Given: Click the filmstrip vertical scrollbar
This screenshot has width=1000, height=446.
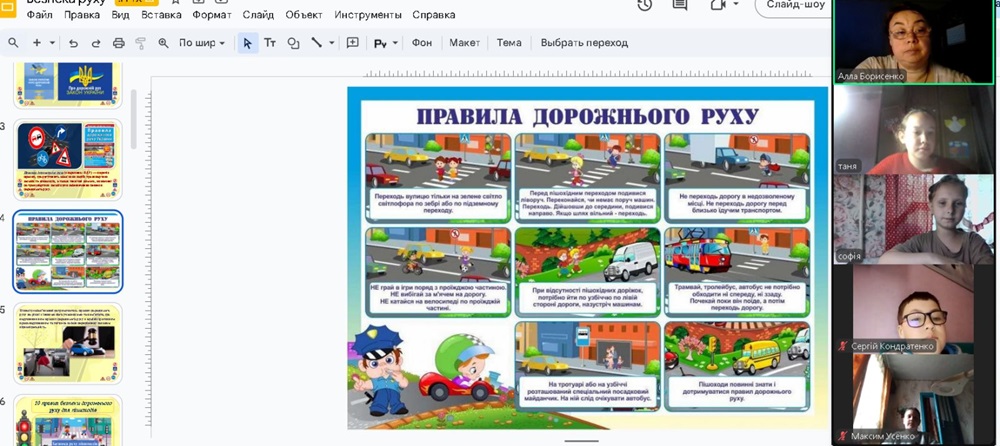Looking at the screenshot, I should pyautogui.click(x=133, y=119).
